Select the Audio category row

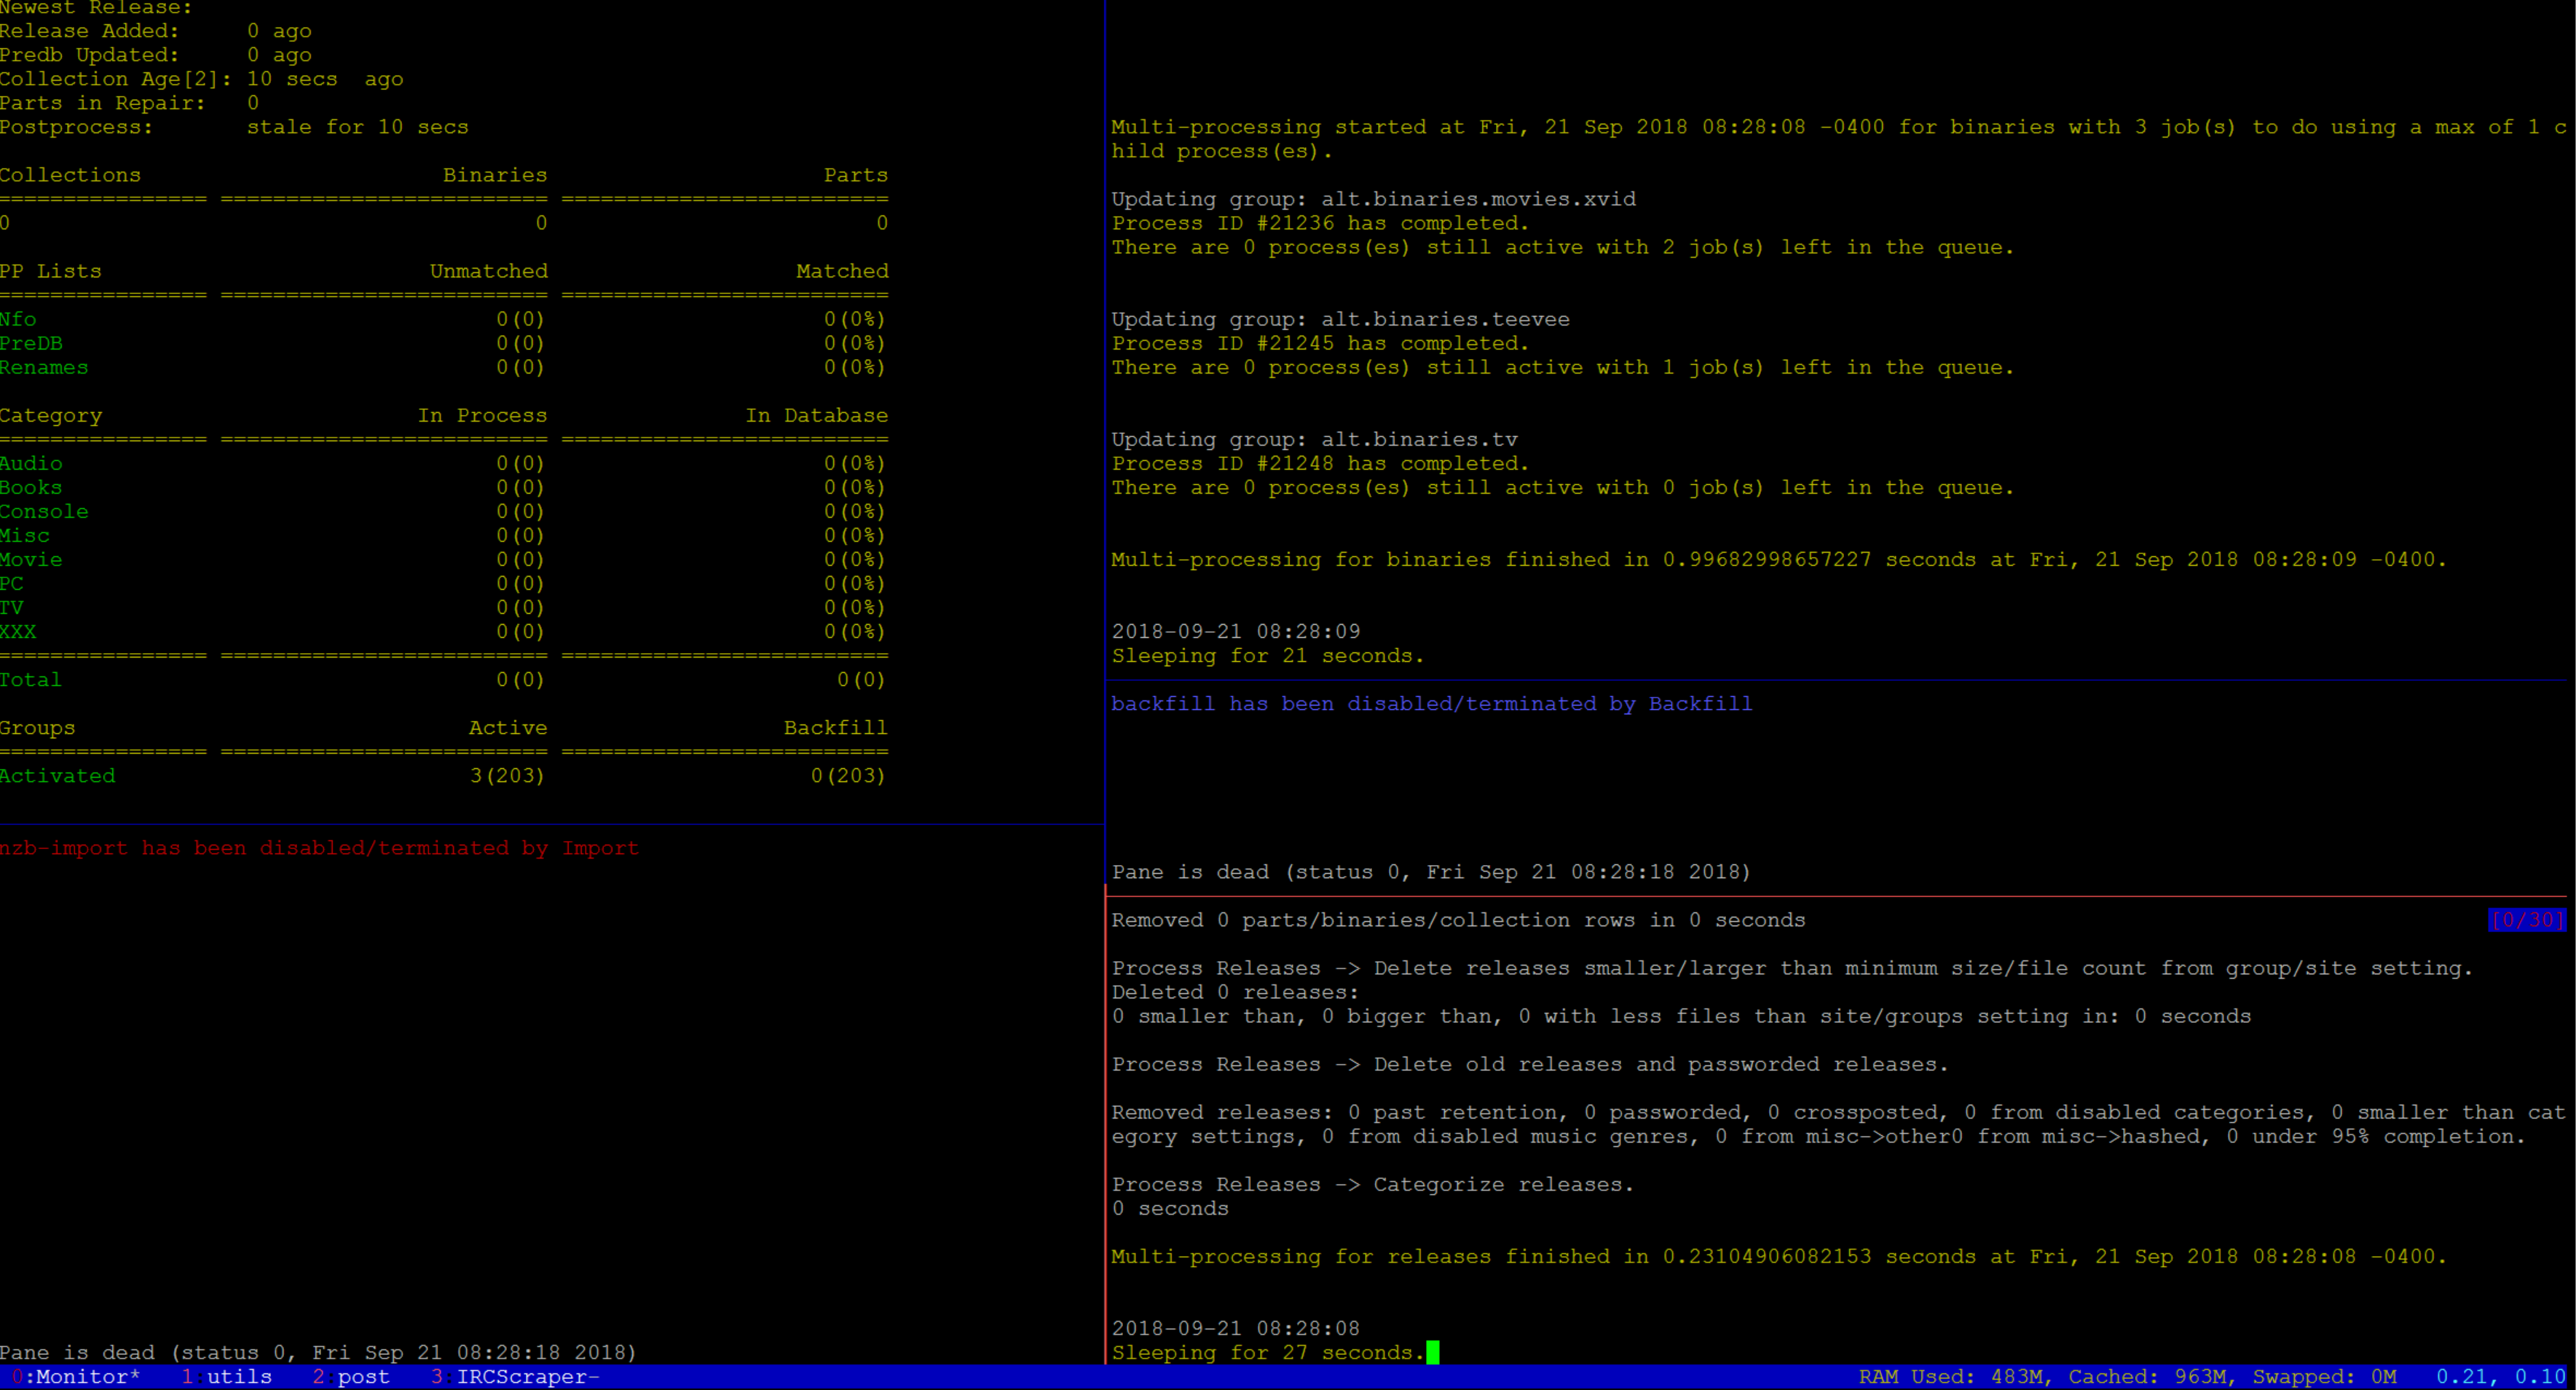point(31,463)
